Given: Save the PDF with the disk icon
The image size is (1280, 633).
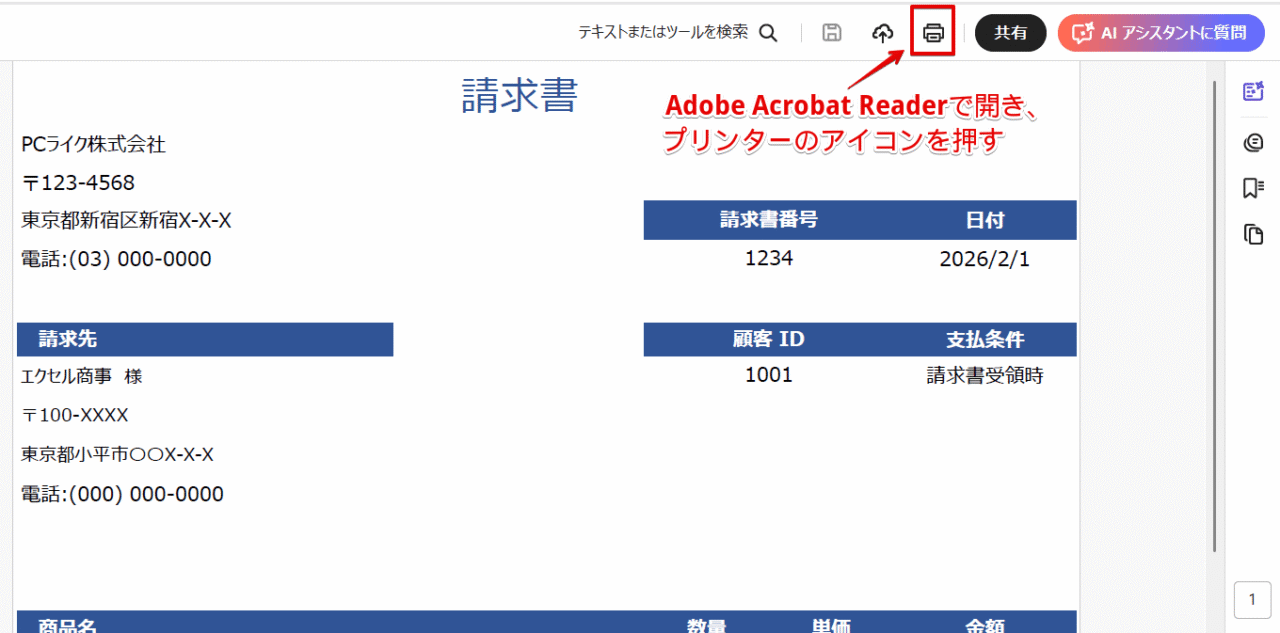Looking at the screenshot, I should [831, 32].
